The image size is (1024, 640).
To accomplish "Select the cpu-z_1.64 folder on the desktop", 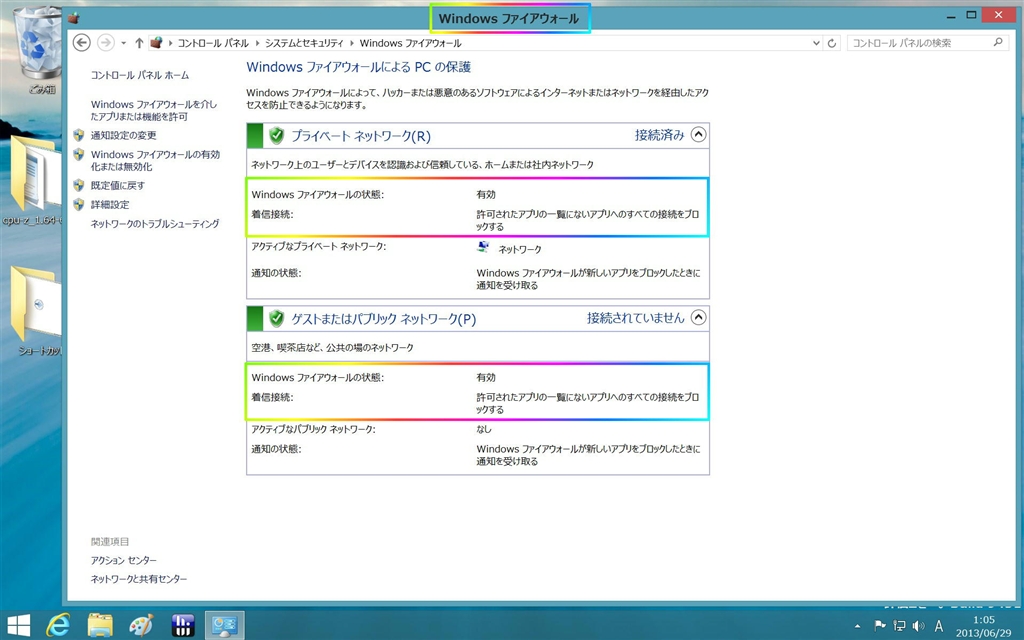I will pyautogui.click(x=31, y=180).
